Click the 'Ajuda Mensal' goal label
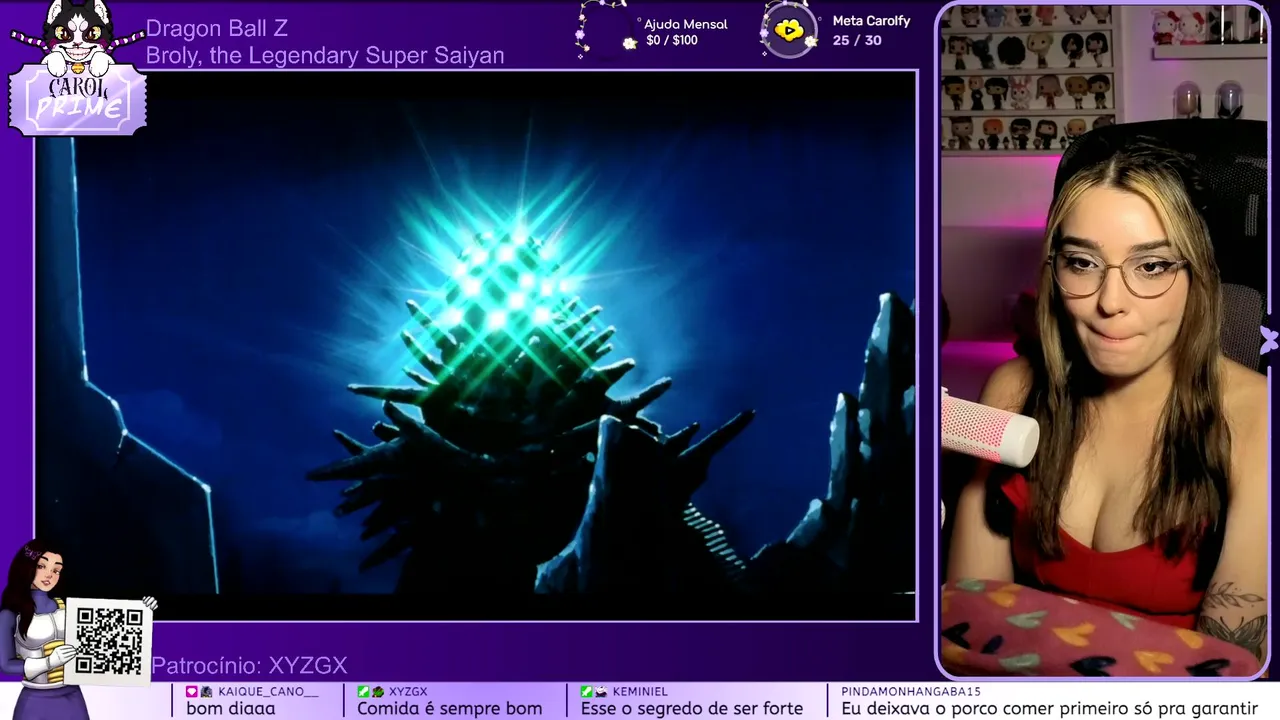This screenshot has height=720, width=1280. tap(686, 24)
